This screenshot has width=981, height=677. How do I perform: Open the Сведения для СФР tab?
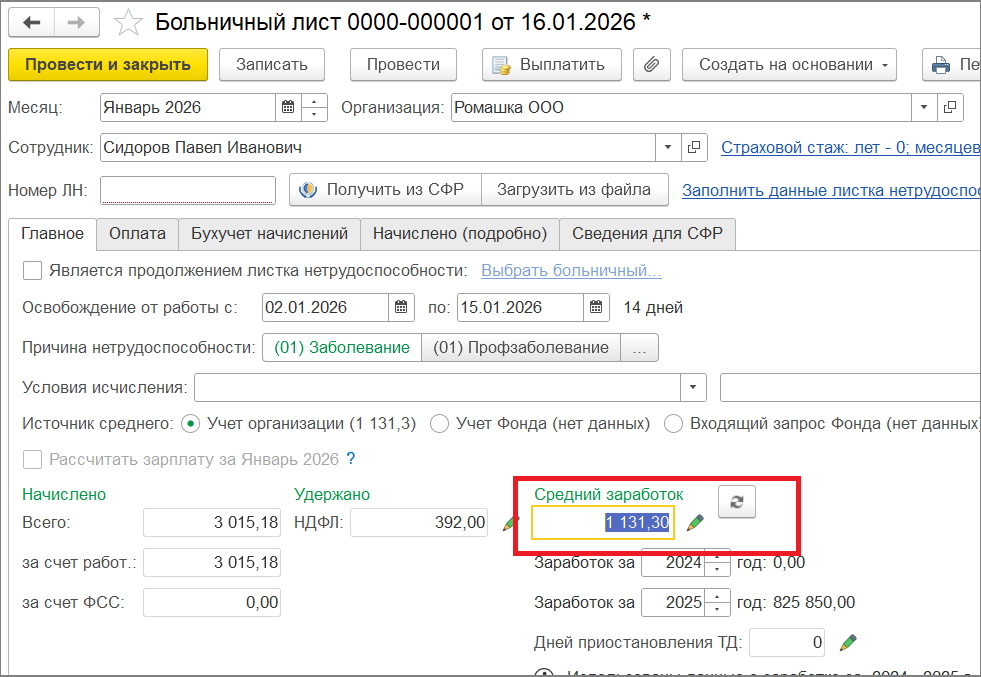tap(647, 234)
